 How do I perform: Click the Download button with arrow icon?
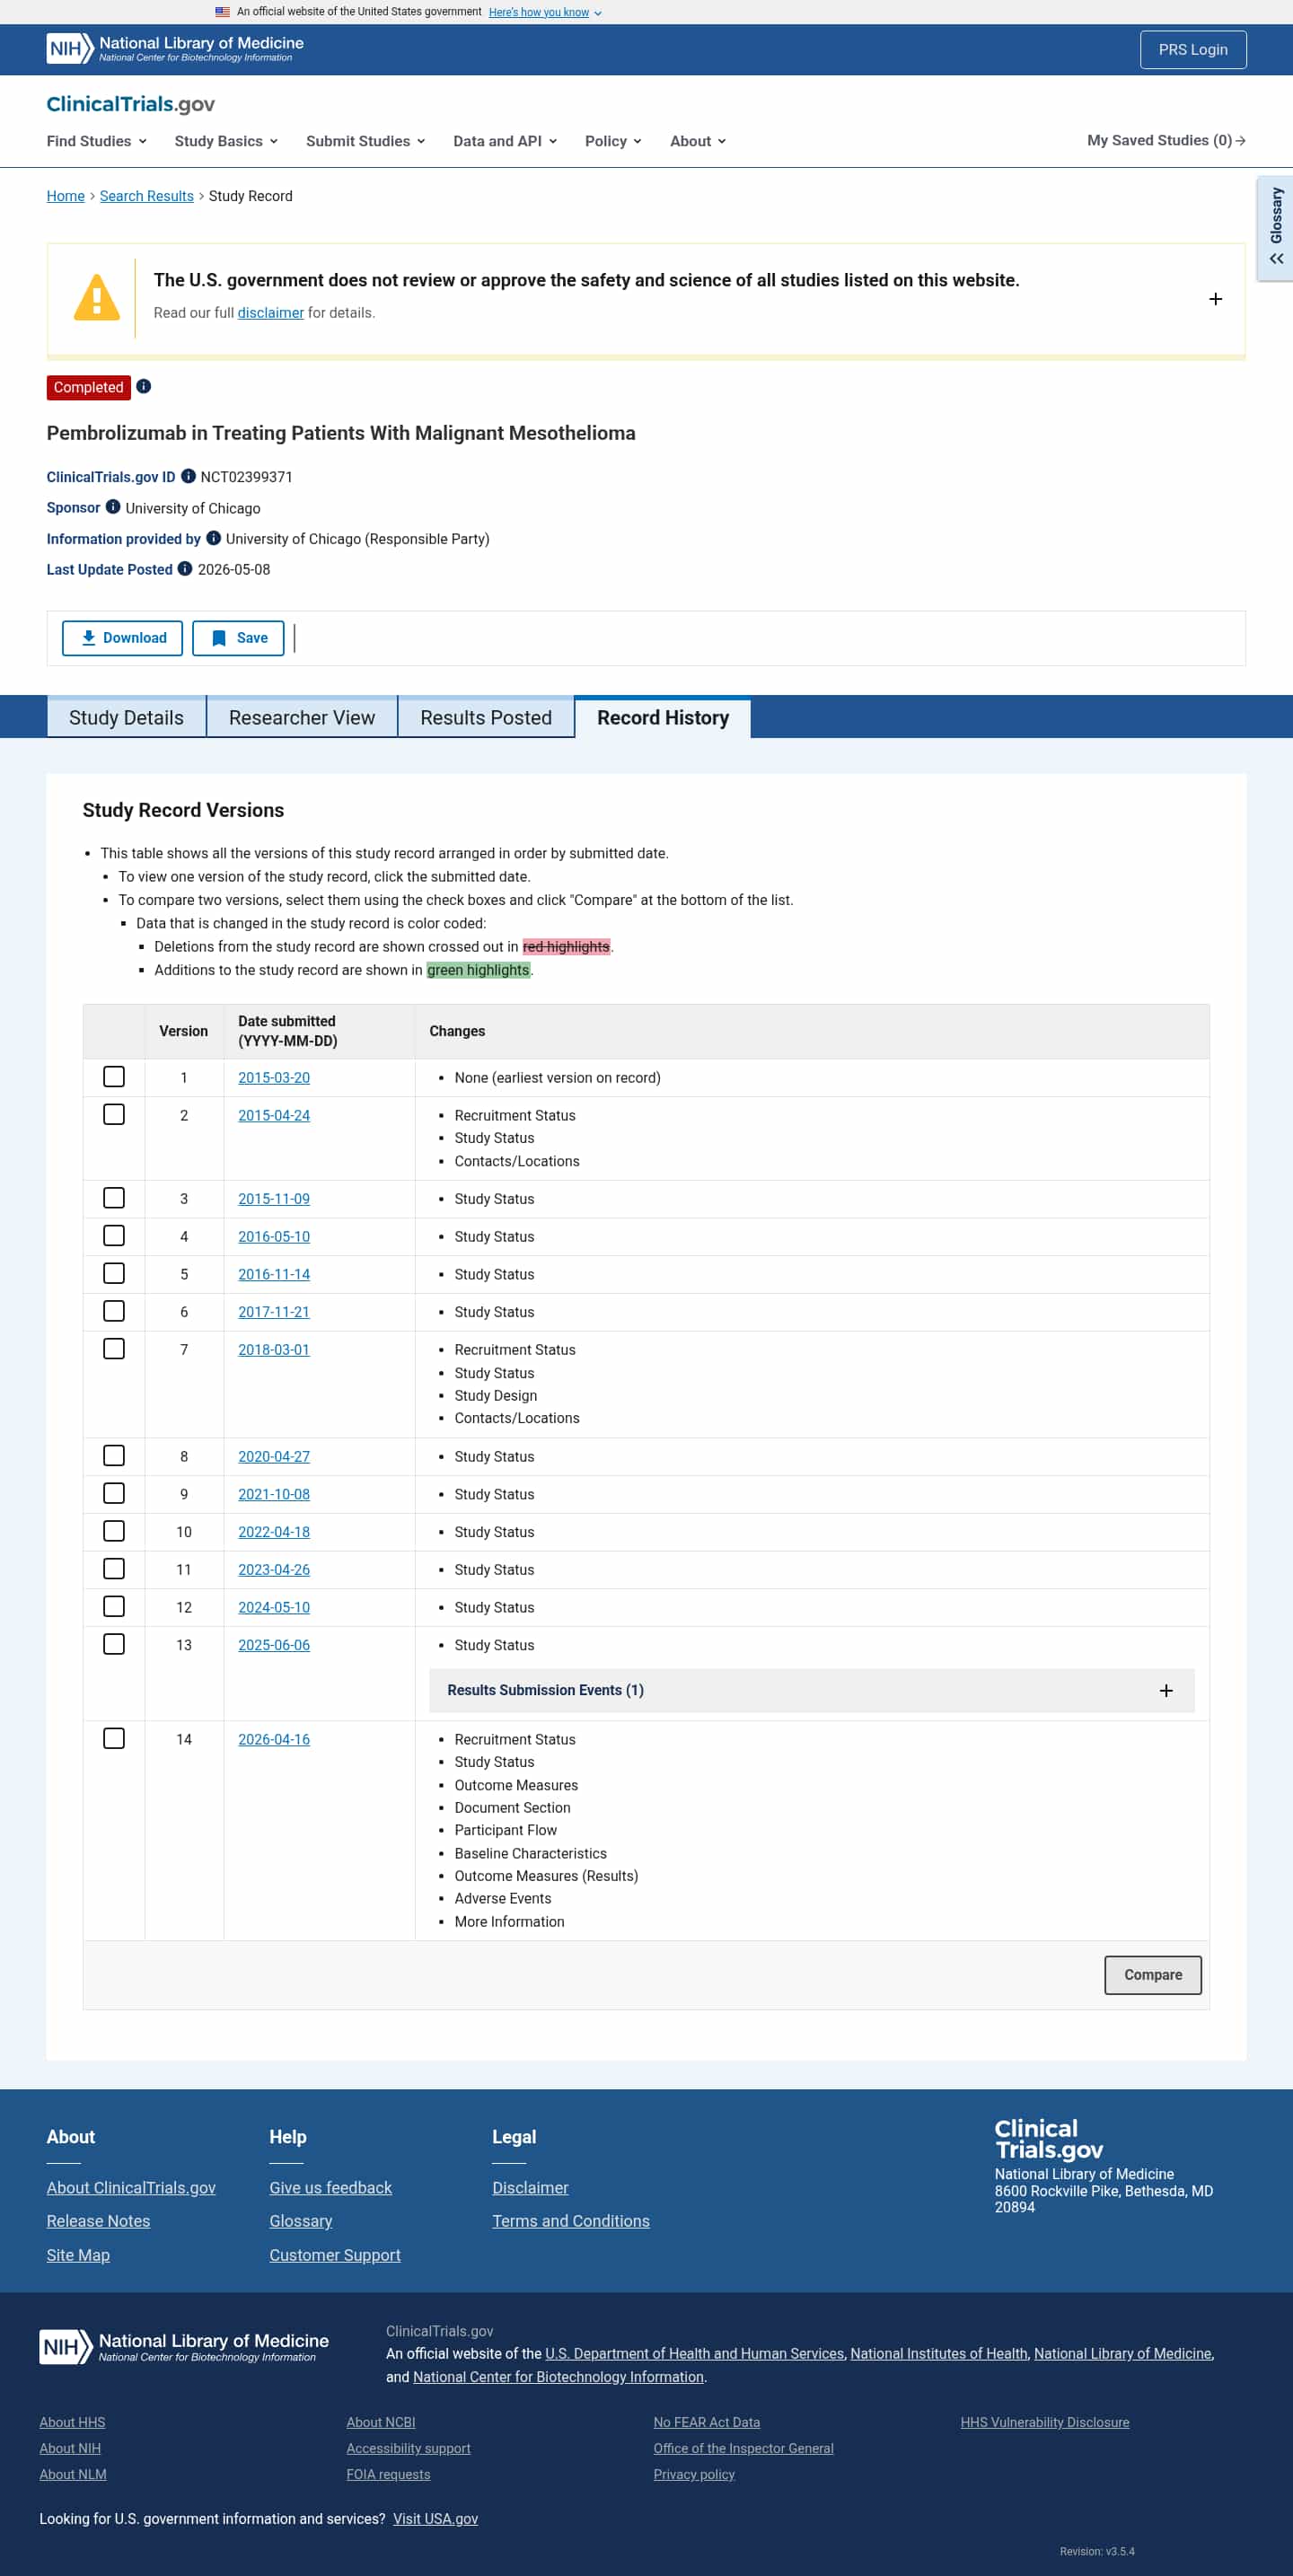(x=123, y=638)
